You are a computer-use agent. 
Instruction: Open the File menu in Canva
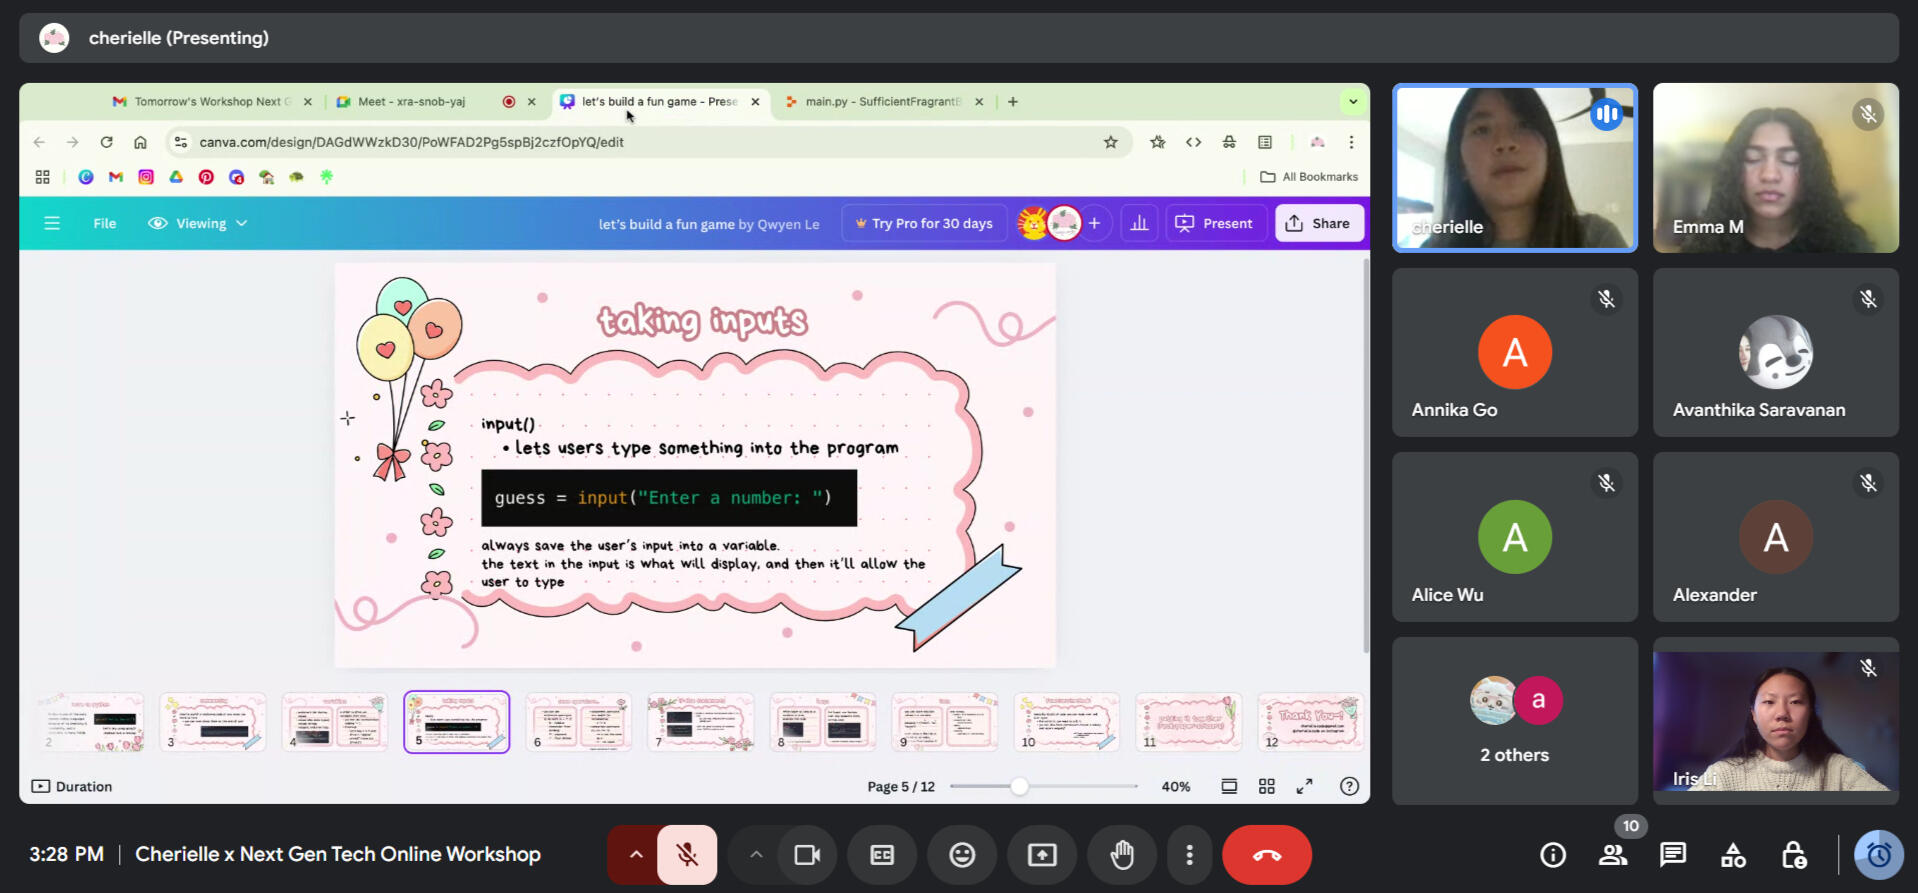(105, 223)
